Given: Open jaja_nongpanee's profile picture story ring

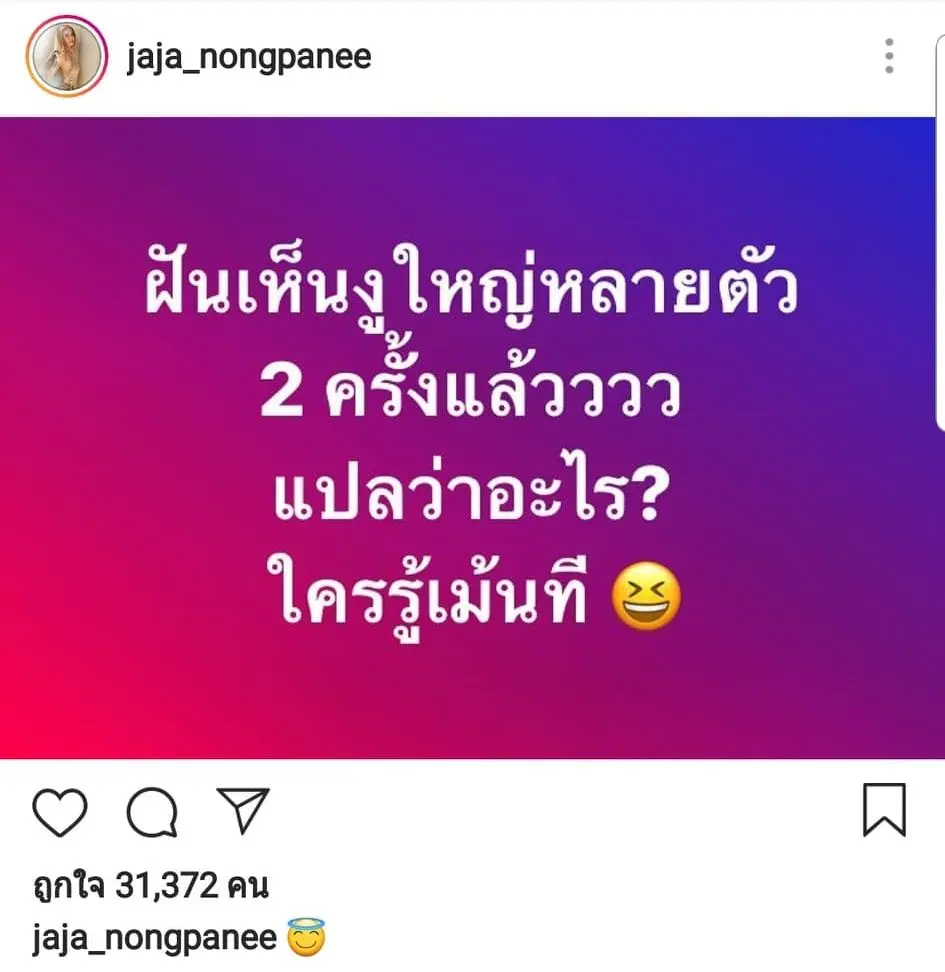Looking at the screenshot, I should [66, 56].
